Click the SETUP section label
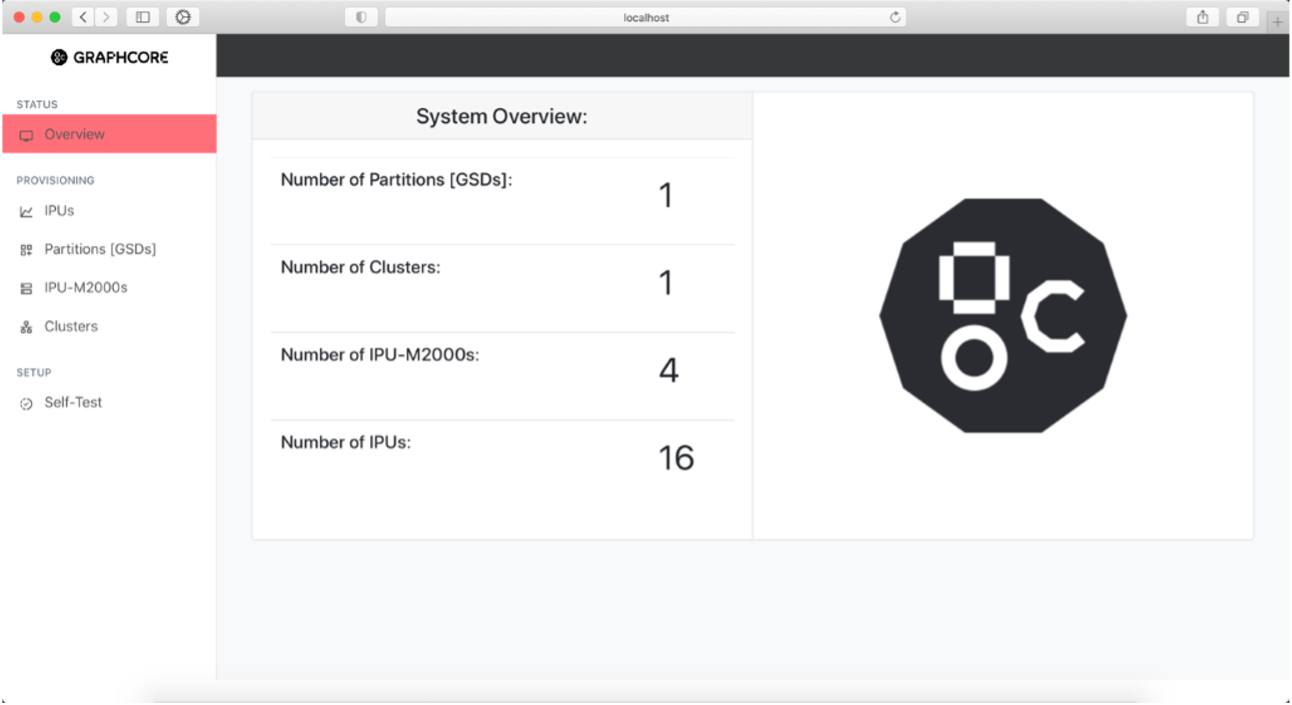Viewport: 1292px width, 705px height. click(33, 372)
